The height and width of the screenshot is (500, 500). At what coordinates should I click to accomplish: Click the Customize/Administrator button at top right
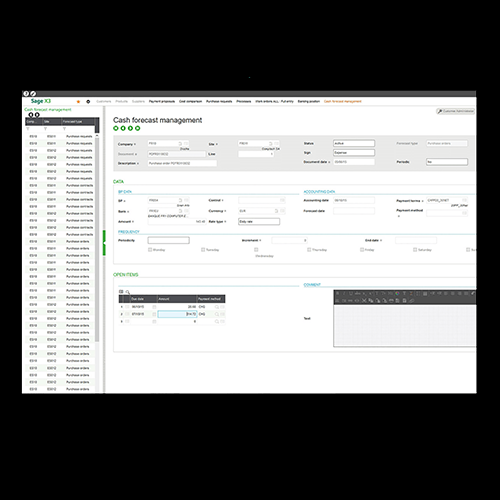pyautogui.click(x=456, y=111)
